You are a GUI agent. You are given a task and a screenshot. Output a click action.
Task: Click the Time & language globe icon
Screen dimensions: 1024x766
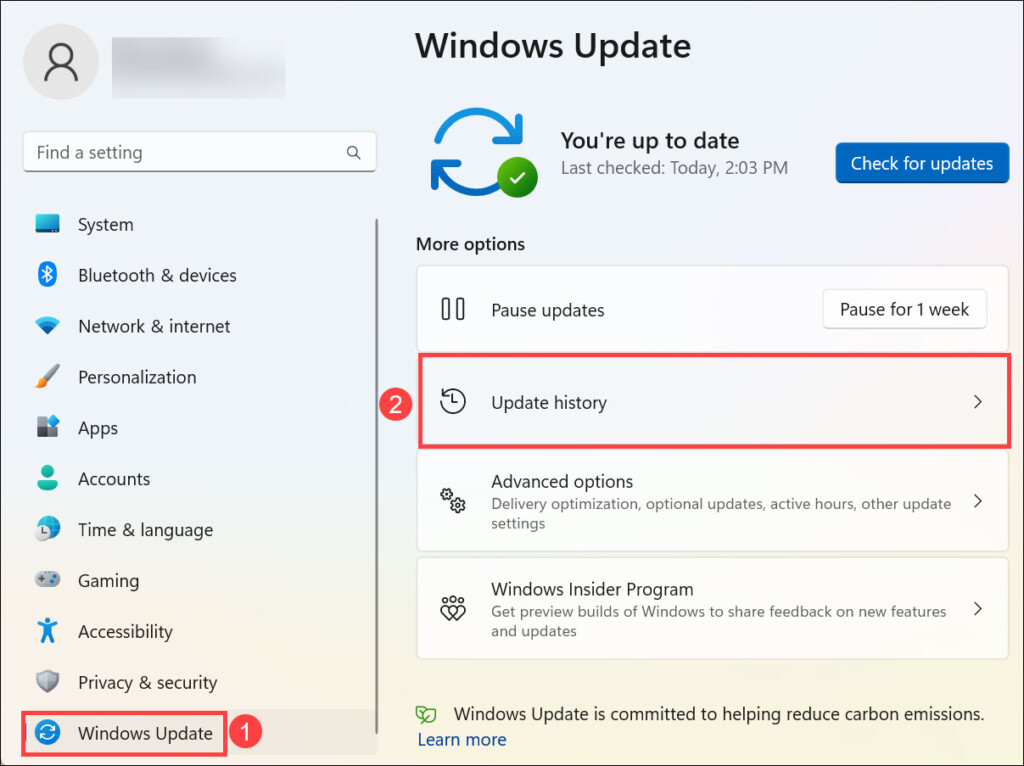(x=47, y=529)
